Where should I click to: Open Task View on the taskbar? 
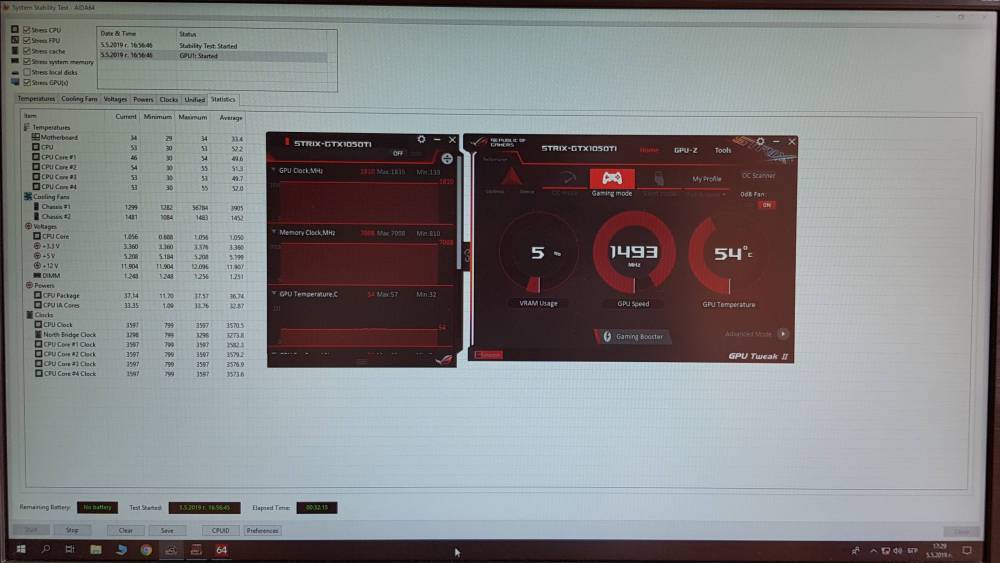click(x=70, y=549)
